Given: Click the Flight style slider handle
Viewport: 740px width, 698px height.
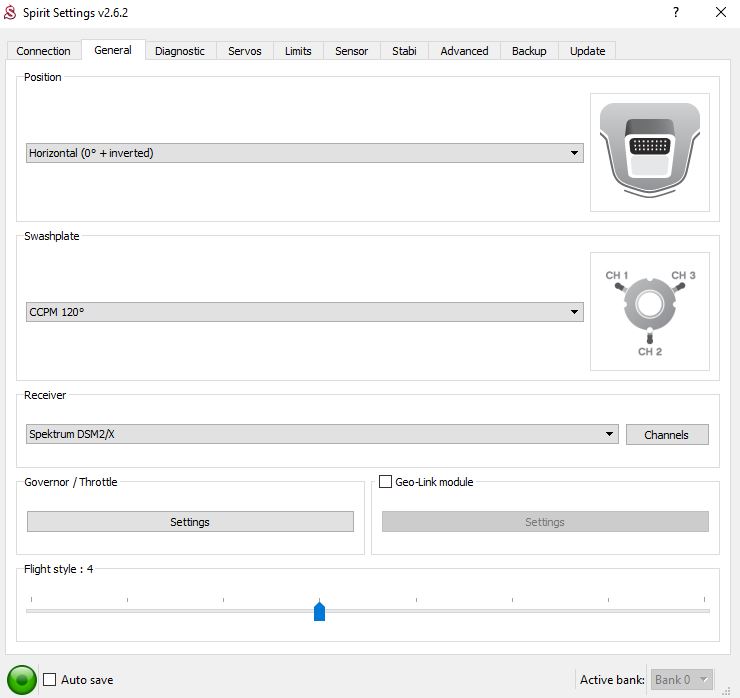Looking at the screenshot, I should 319,611.
